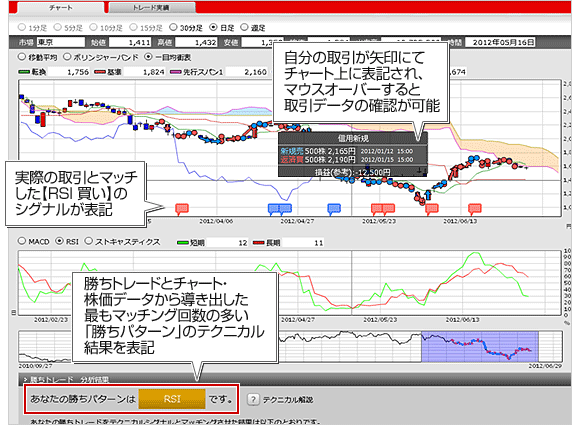
Task: Open the テクニカル解説 link
Action: 288,400
